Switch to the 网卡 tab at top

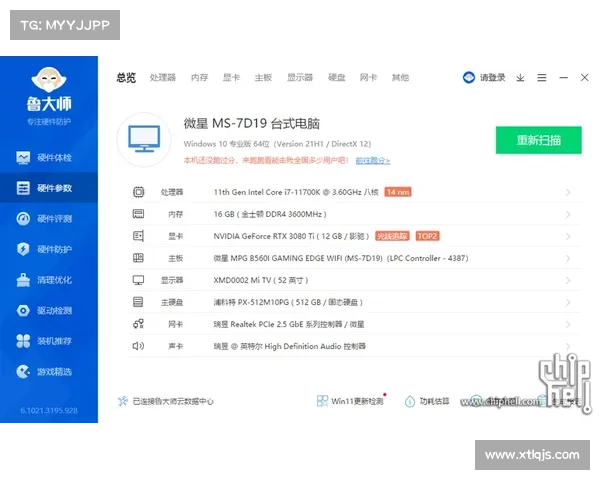point(368,78)
